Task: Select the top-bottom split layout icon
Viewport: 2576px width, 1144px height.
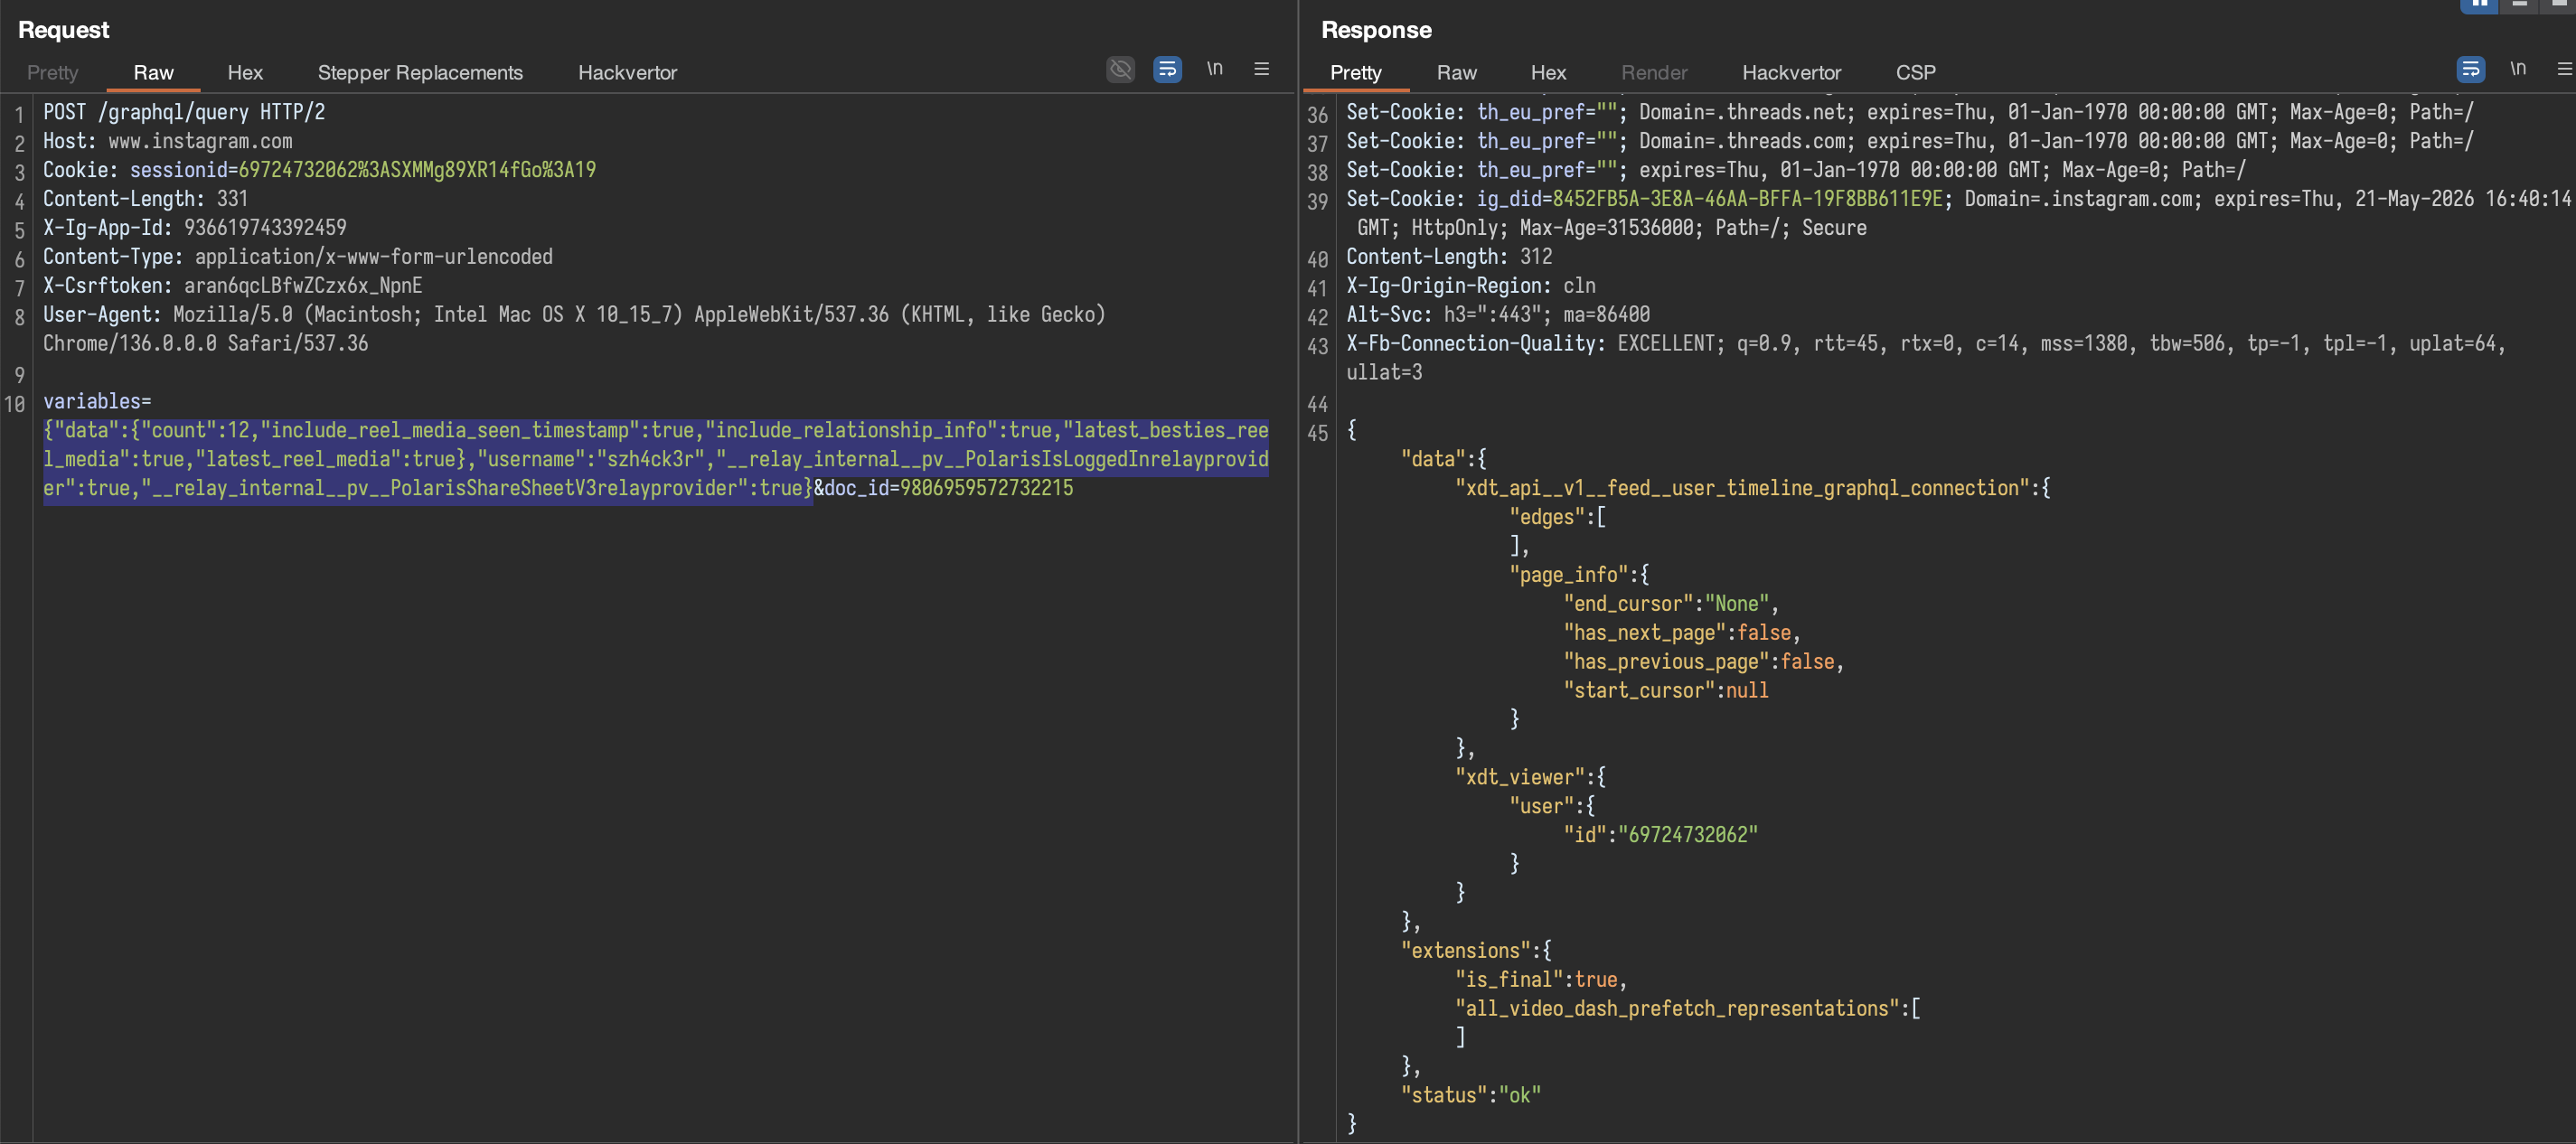Action: tap(2519, 5)
